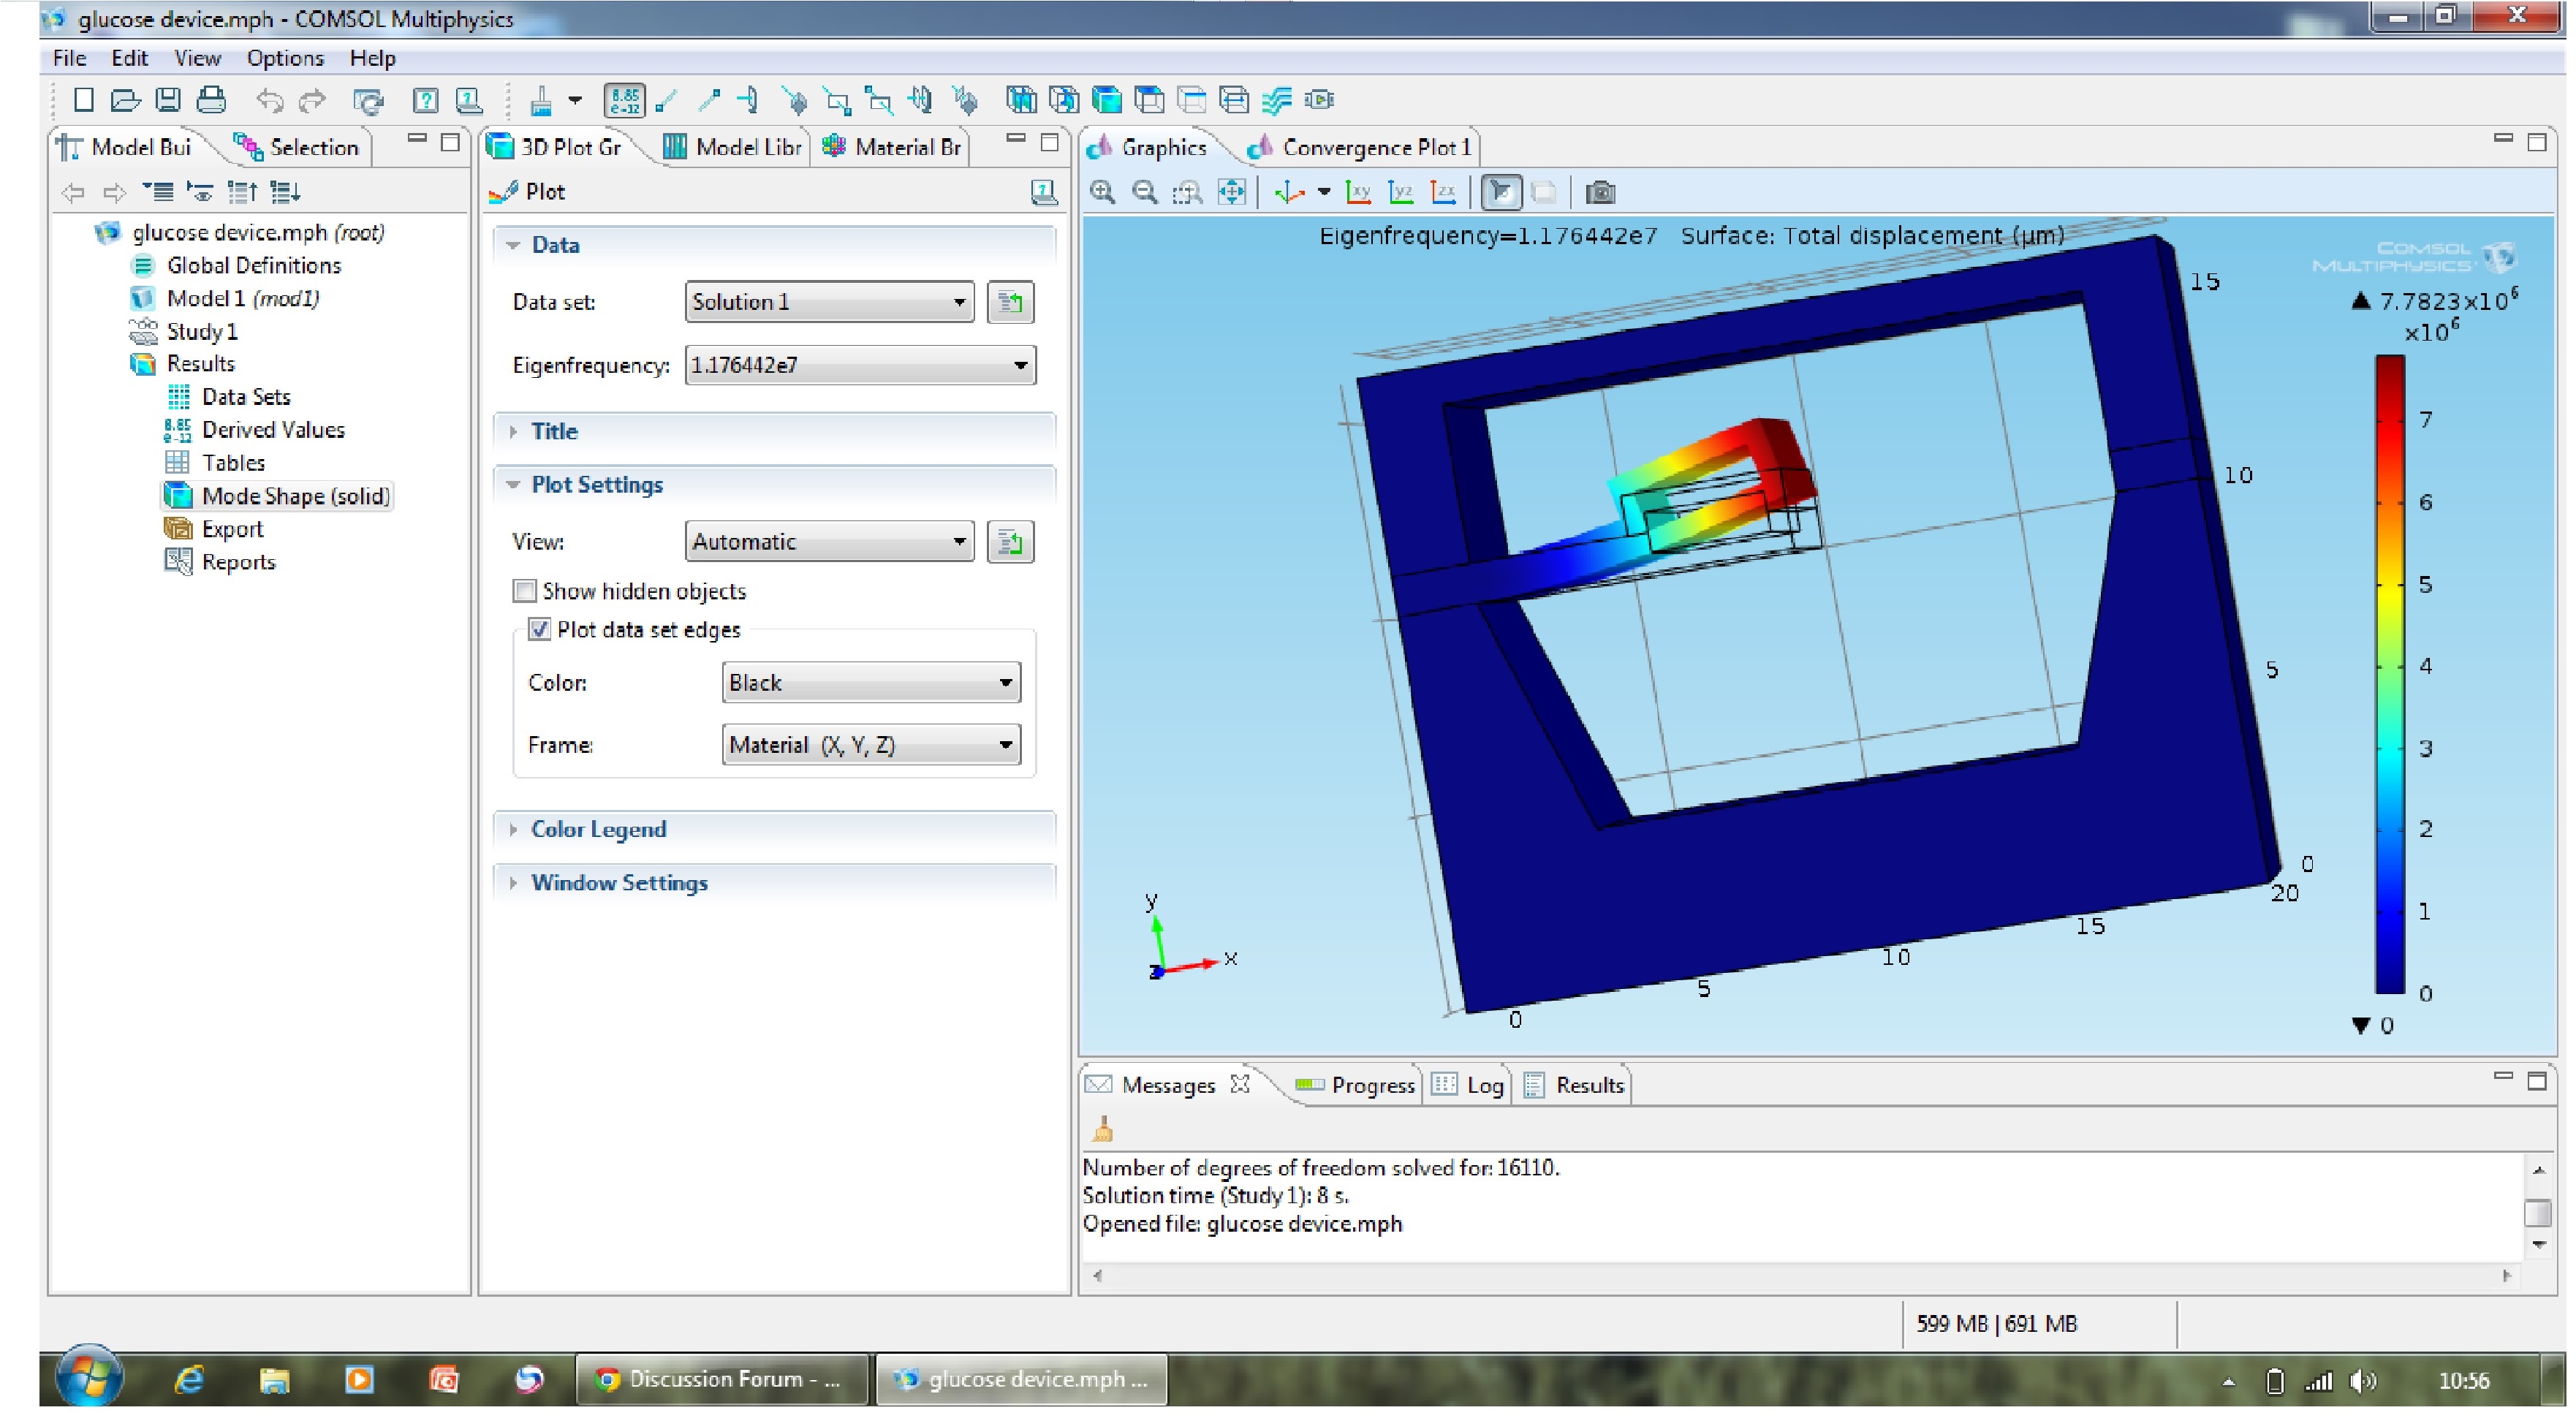Viewport: 2576px width, 1421px height.
Task: Open the View dropdown showing Automatic
Action: click(x=829, y=541)
